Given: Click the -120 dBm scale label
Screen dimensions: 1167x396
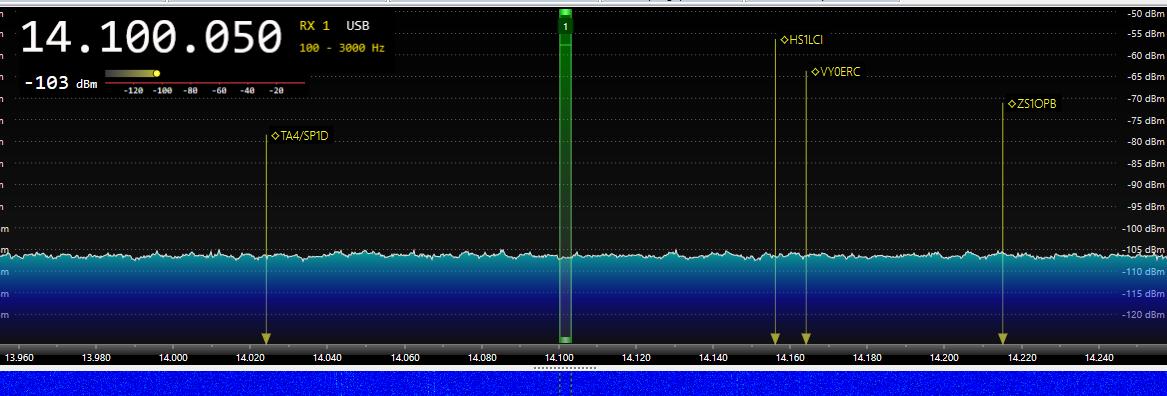Looking at the screenshot, I should point(1144,315).
